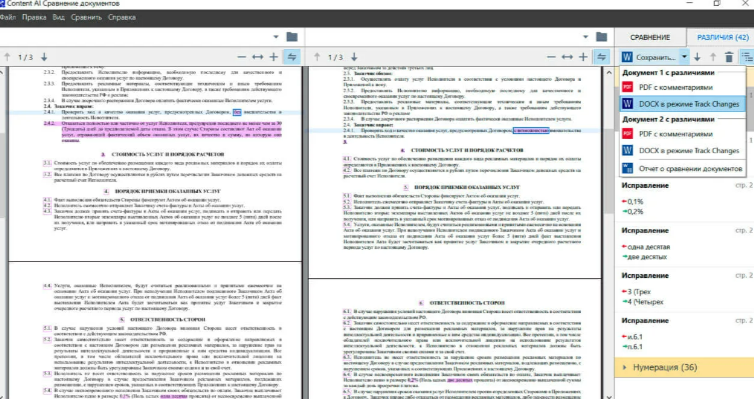Click Word icon on Сохранить button
Screen dimensions: 754x399
point(627,57)
